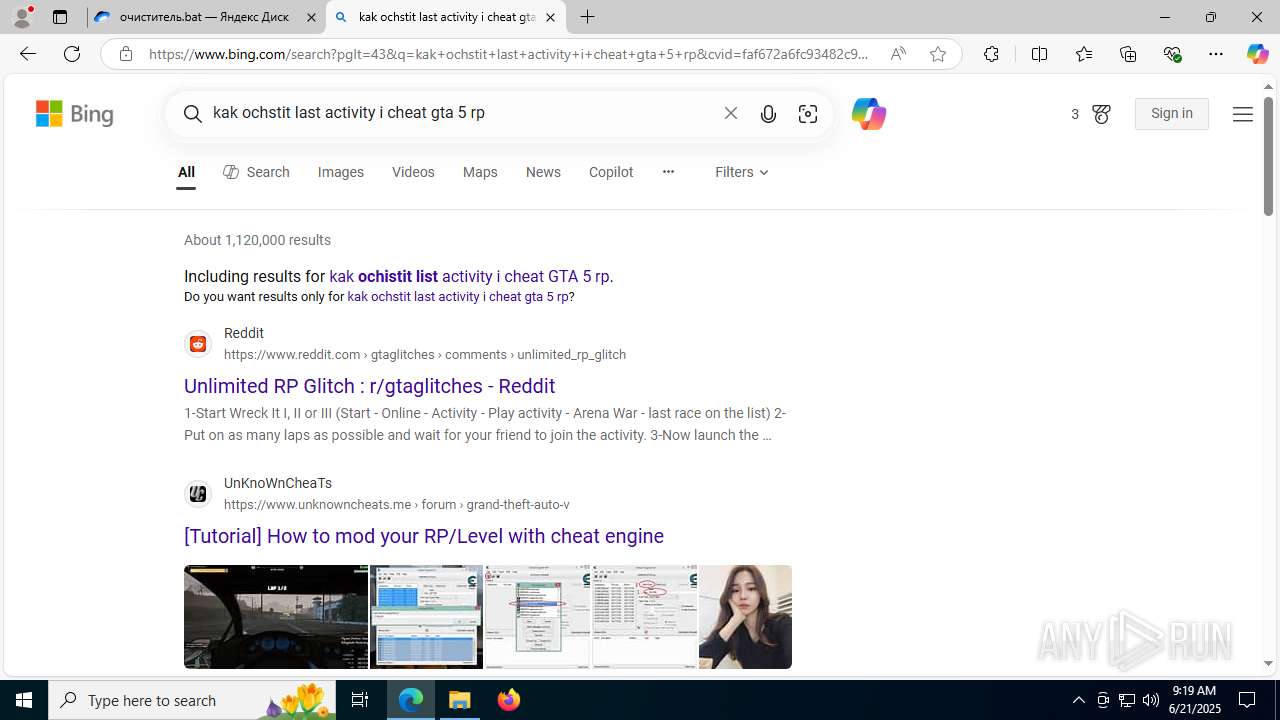Click the Sign in button
The height and width of the screenshot is (720, 1280).
tap(1172, 114)
